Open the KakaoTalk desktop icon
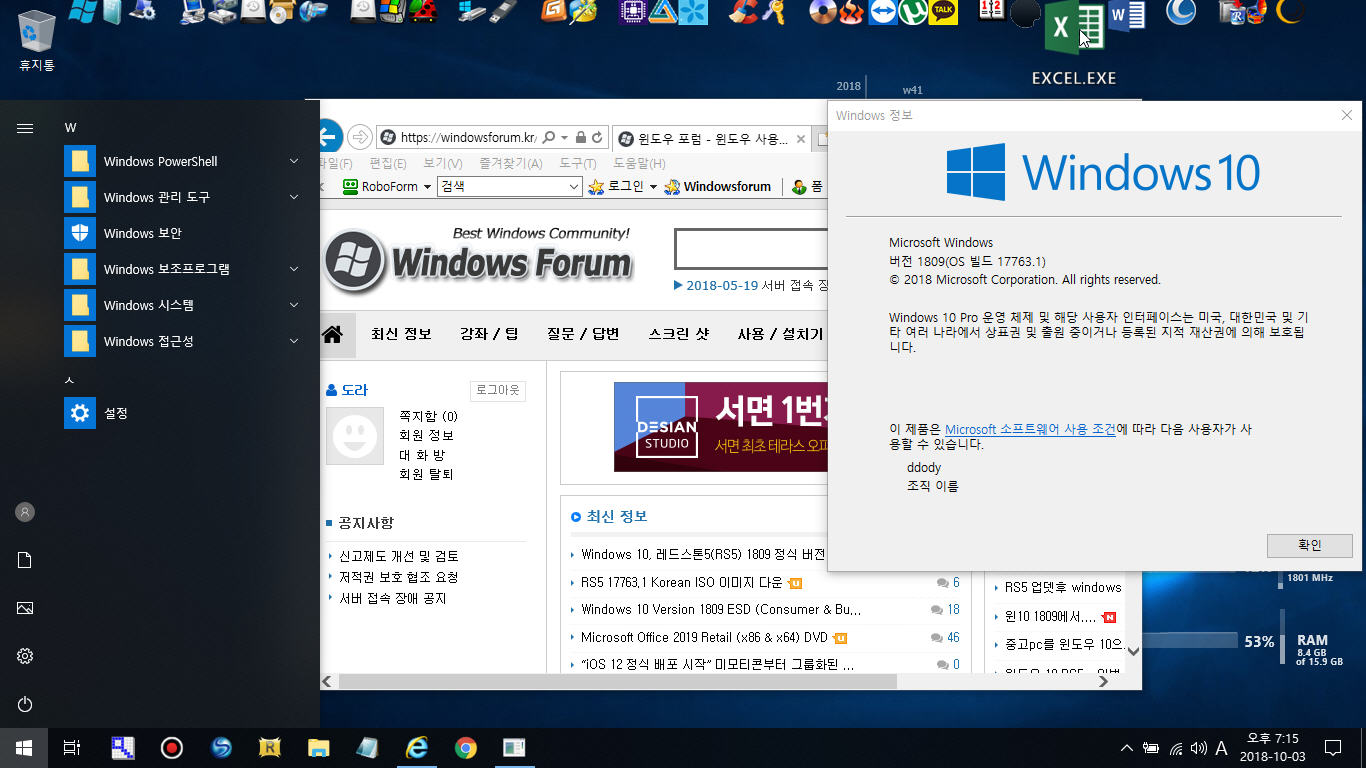 coord(942,11)
